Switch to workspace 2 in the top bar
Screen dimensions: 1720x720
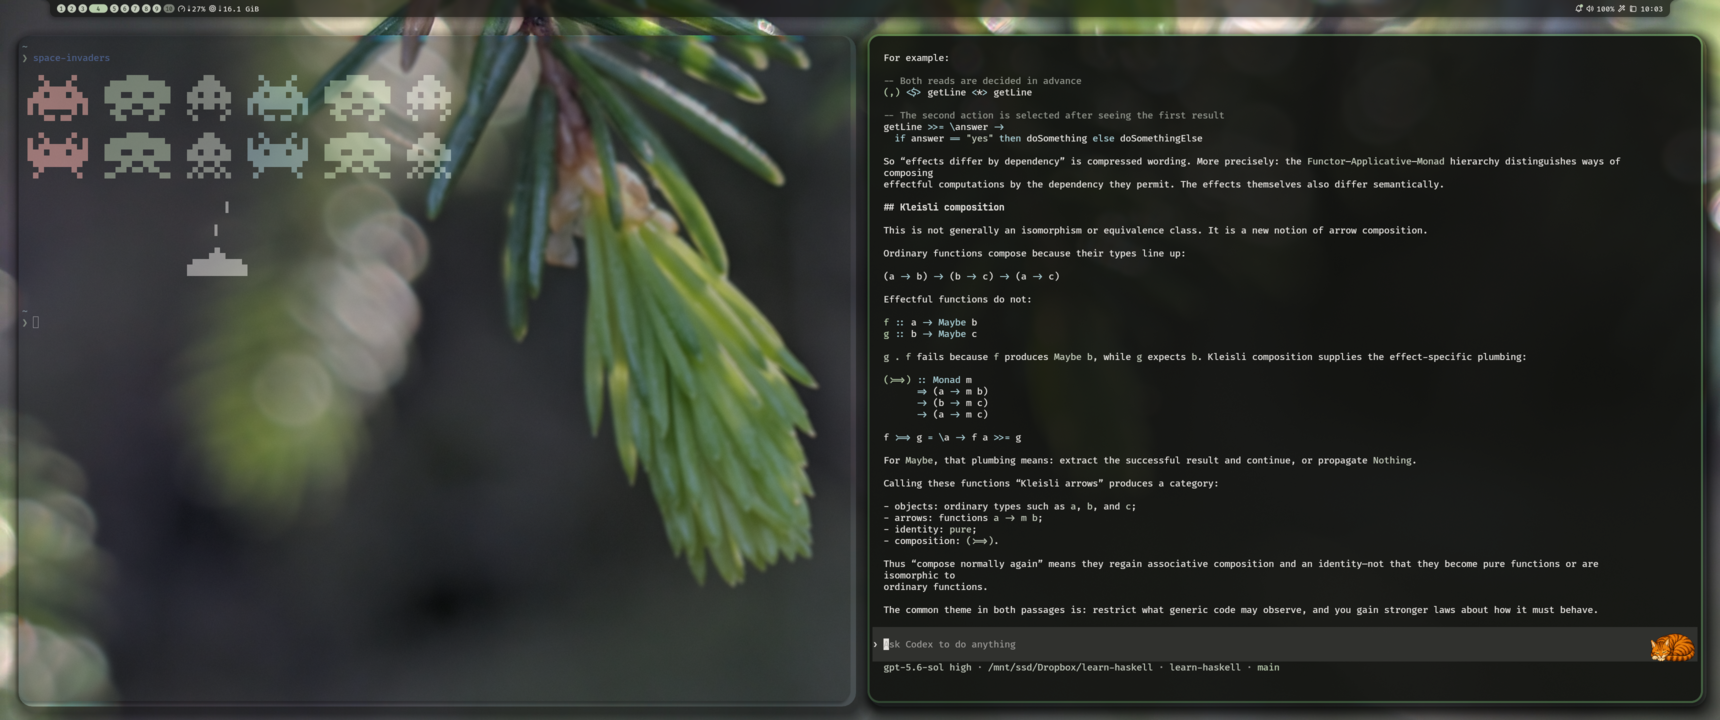pyautogui.click(x=72, y=8)
